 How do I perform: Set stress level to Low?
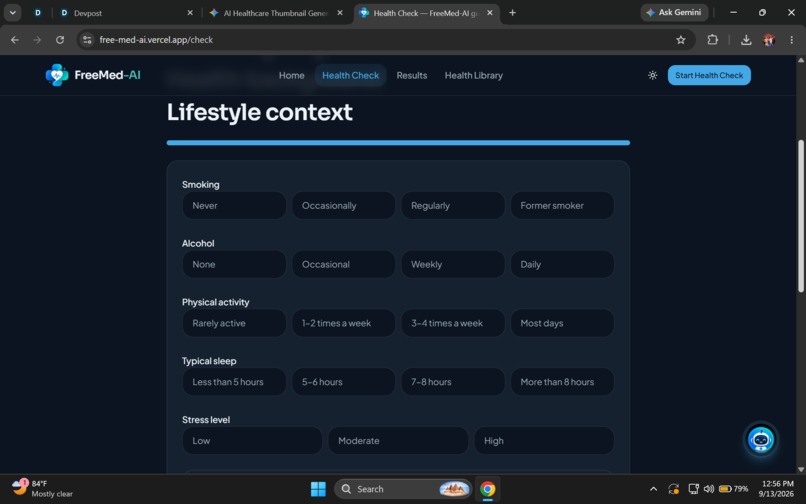pos(252,441)
